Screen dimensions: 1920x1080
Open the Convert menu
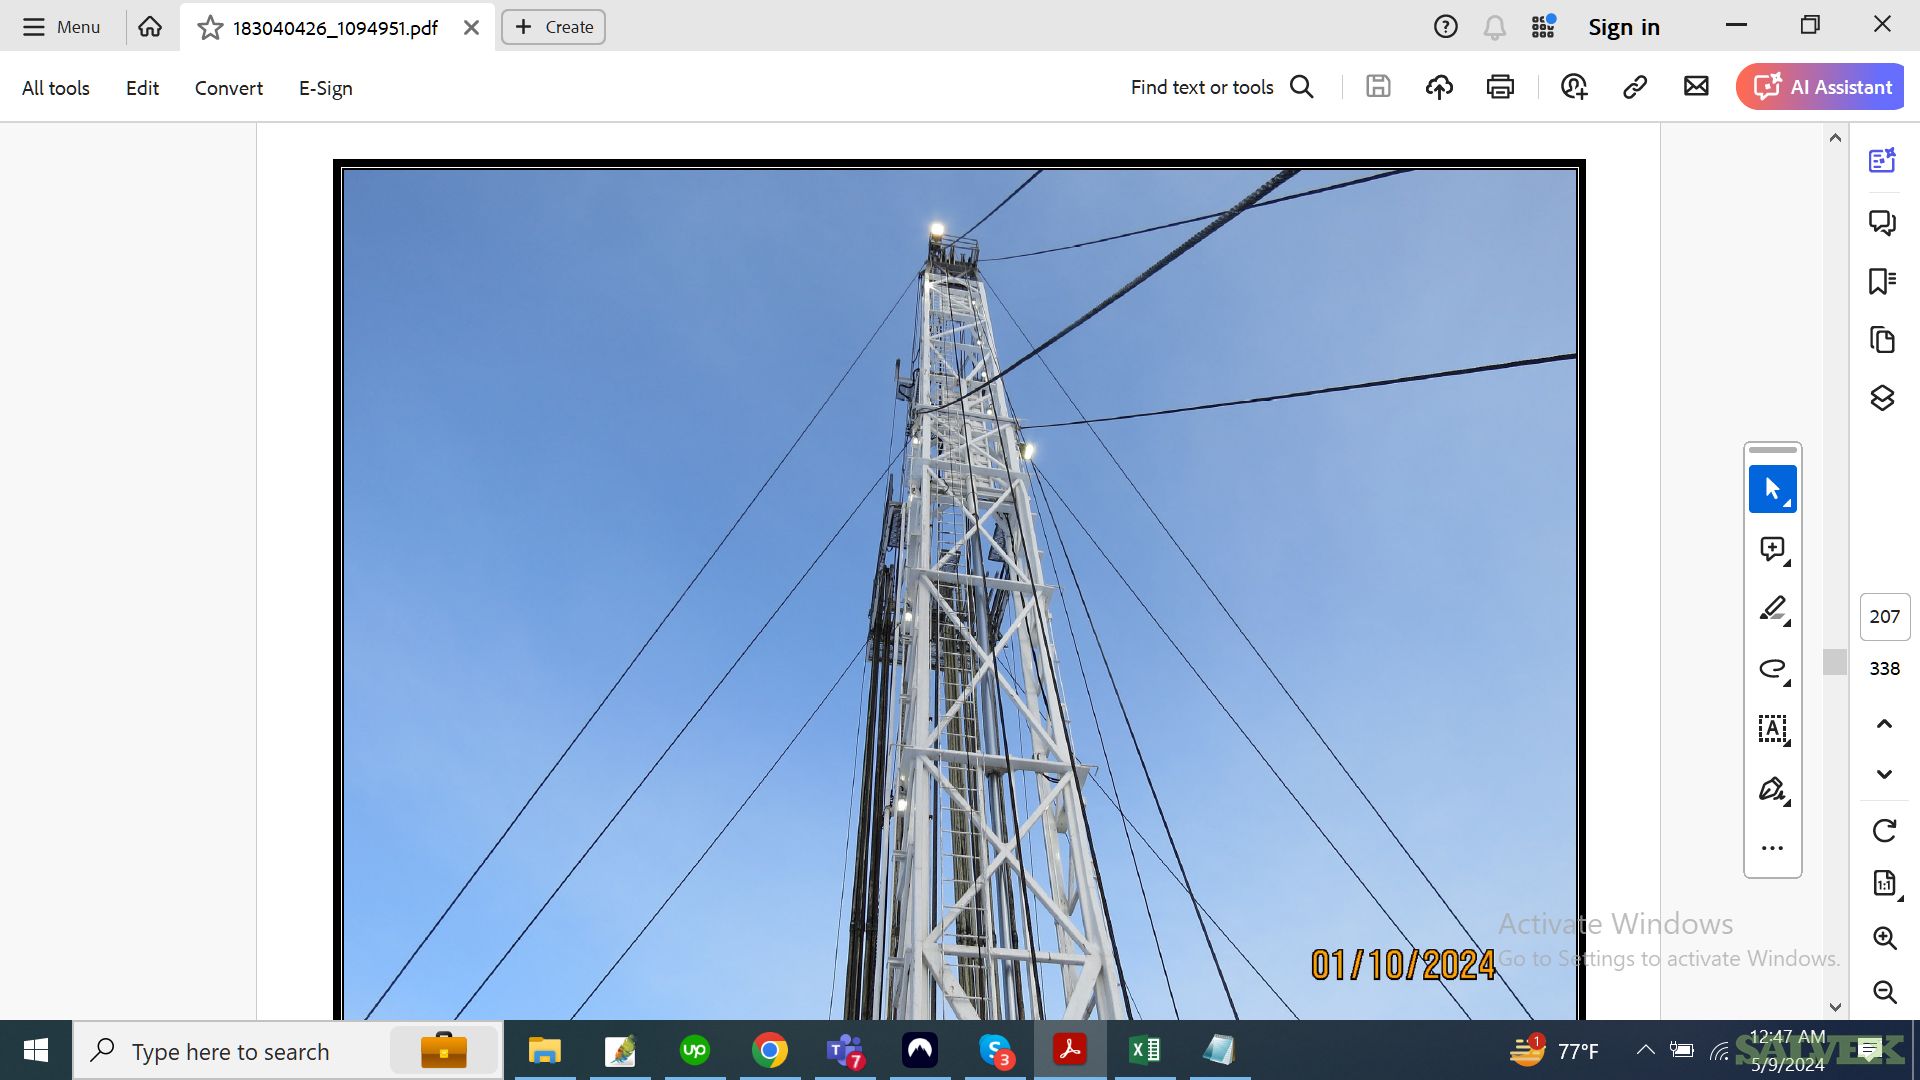coord(229,88)
